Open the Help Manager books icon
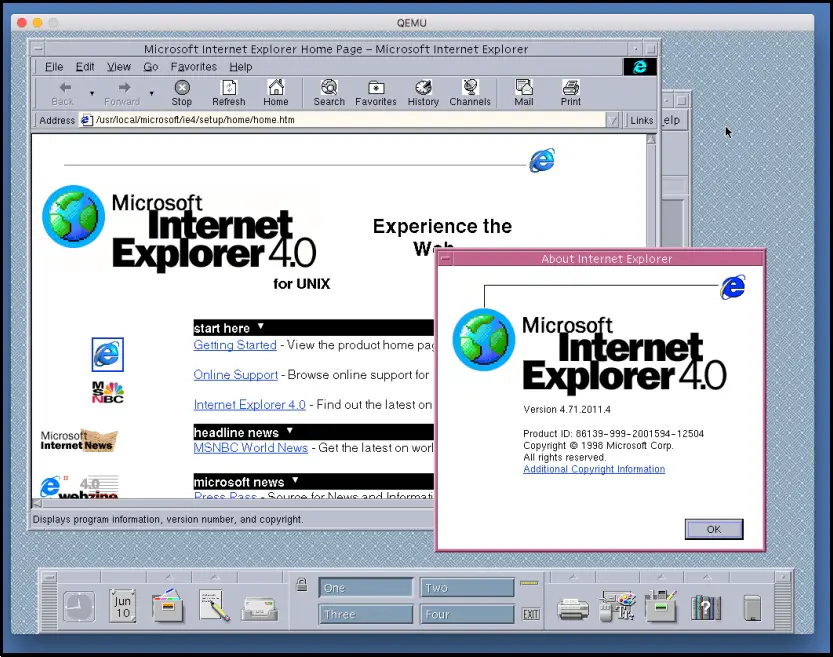Screen dimensions: 833x657 click(706, 608)
